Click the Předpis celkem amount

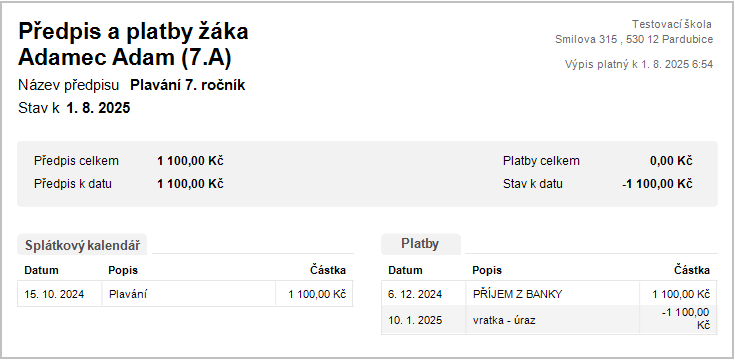click(x=190, y=161)
